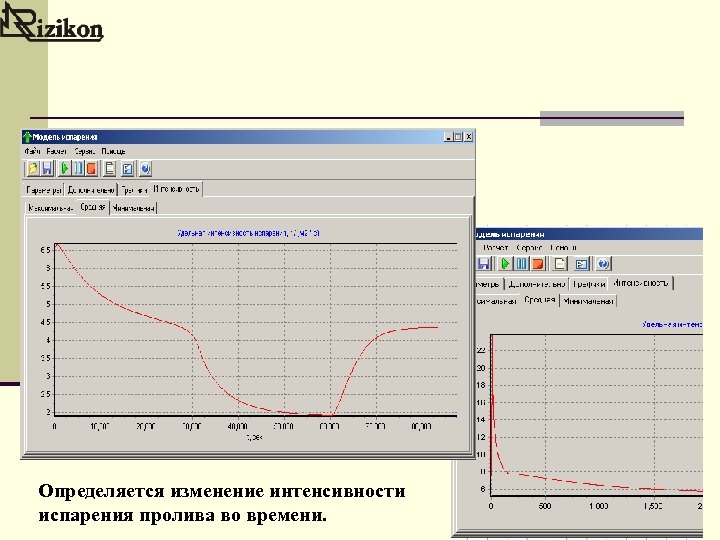Click the save floppy icon in the right window
Screen dimensions: 720x540
click(x=484, y=264)
